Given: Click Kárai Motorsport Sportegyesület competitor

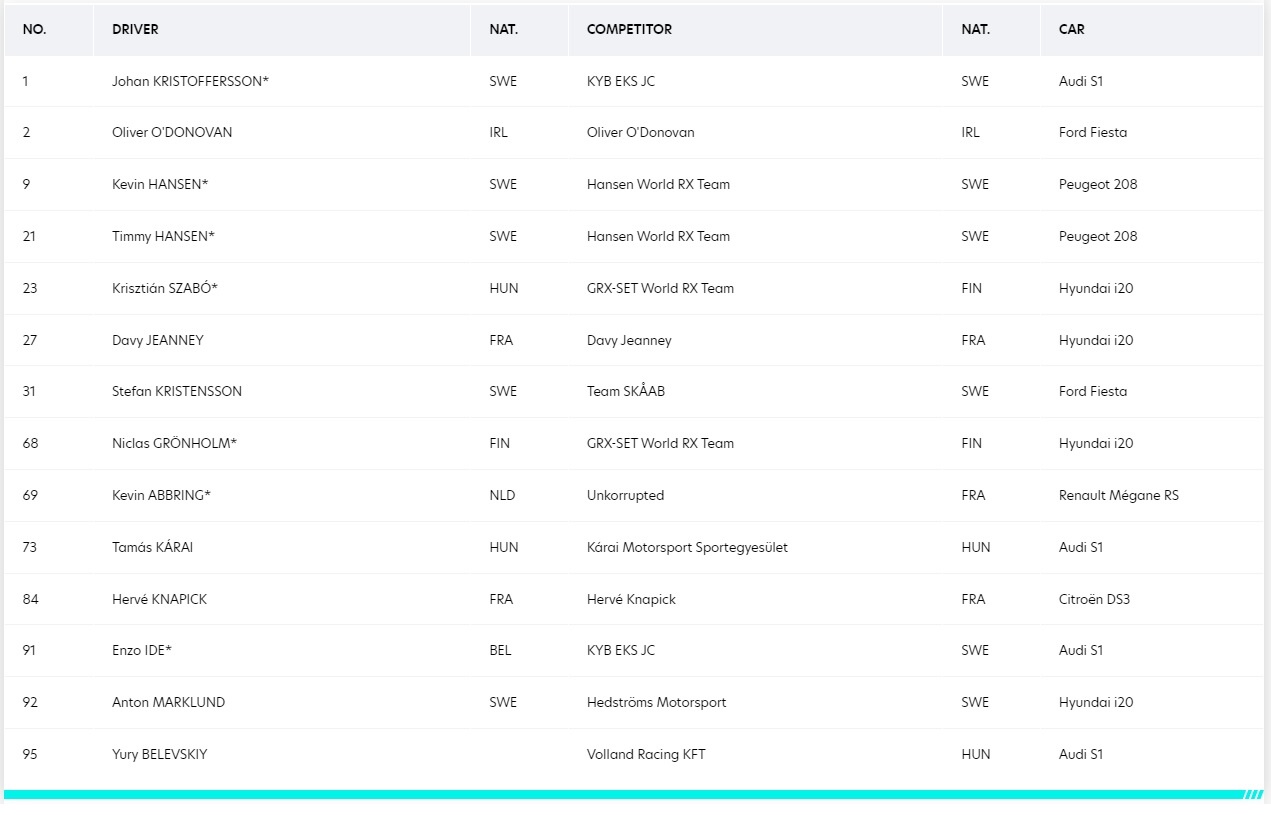Looking at the screenshot, I should 687,547.
